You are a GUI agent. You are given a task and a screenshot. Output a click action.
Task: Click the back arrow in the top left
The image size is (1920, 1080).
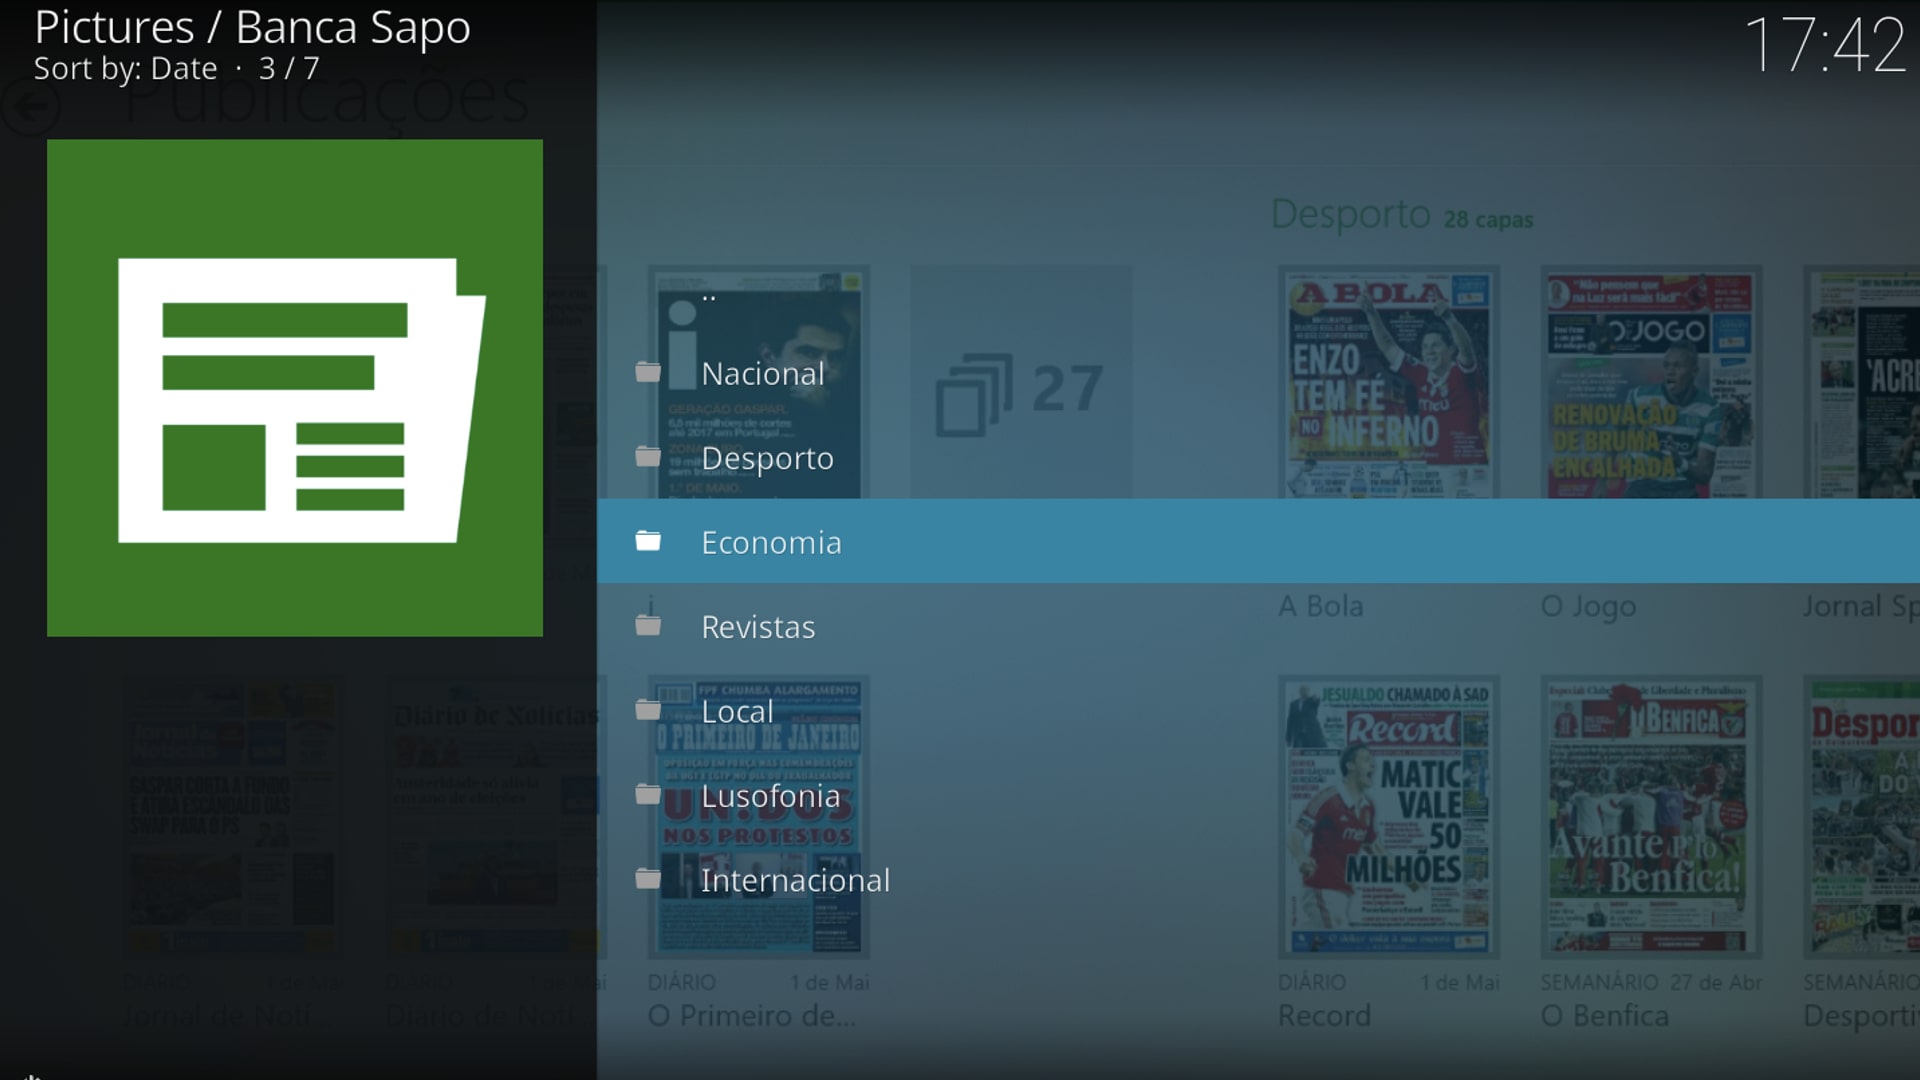click(x=30, y=106)
